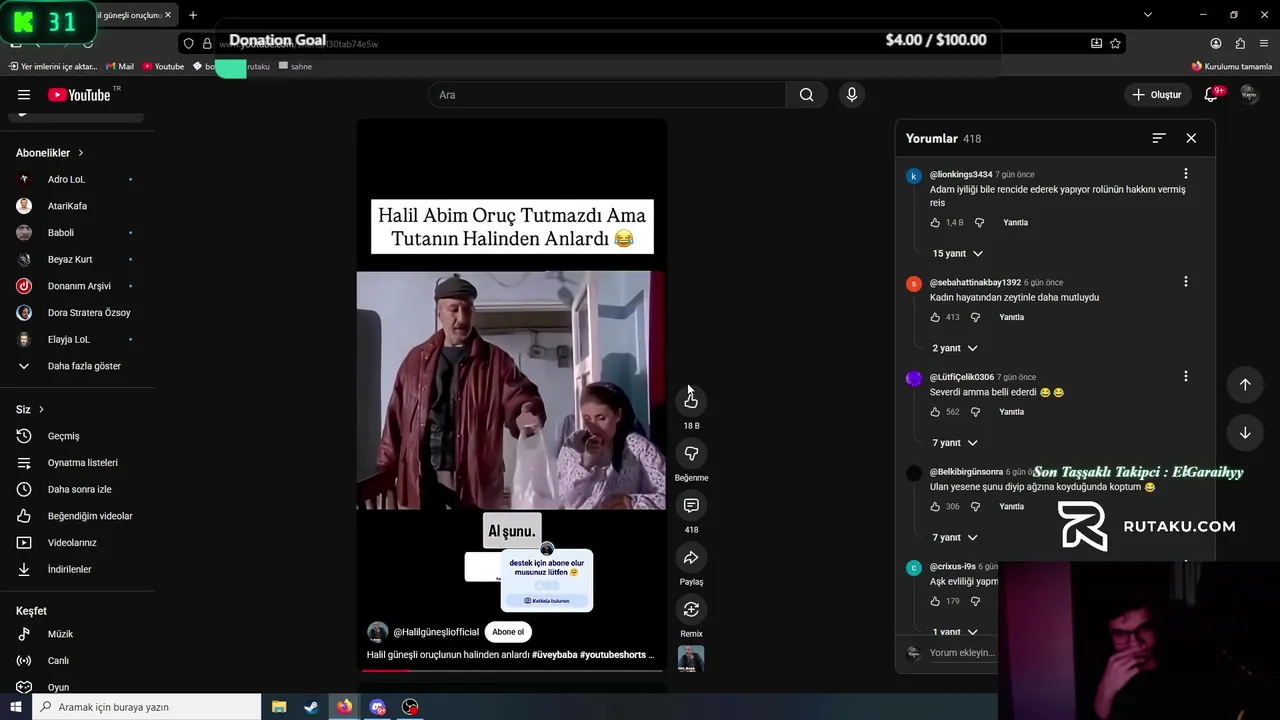Expand 7 replies under LütfiÇelik0306 comment
The height and width of the screenshot is (720, 1280).
pos(955,443)
